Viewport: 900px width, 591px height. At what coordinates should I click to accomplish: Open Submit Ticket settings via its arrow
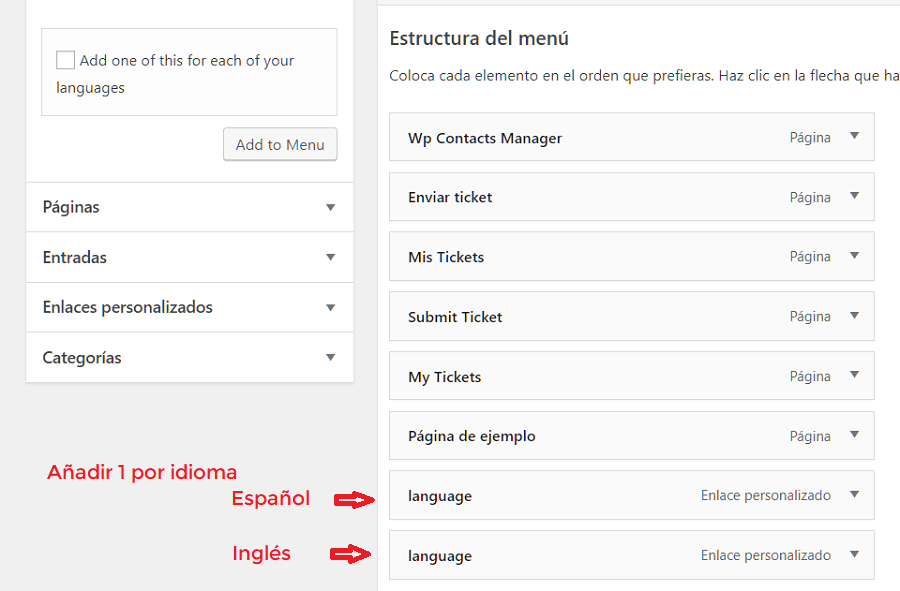pyautogui.click(x=854, y=316)
